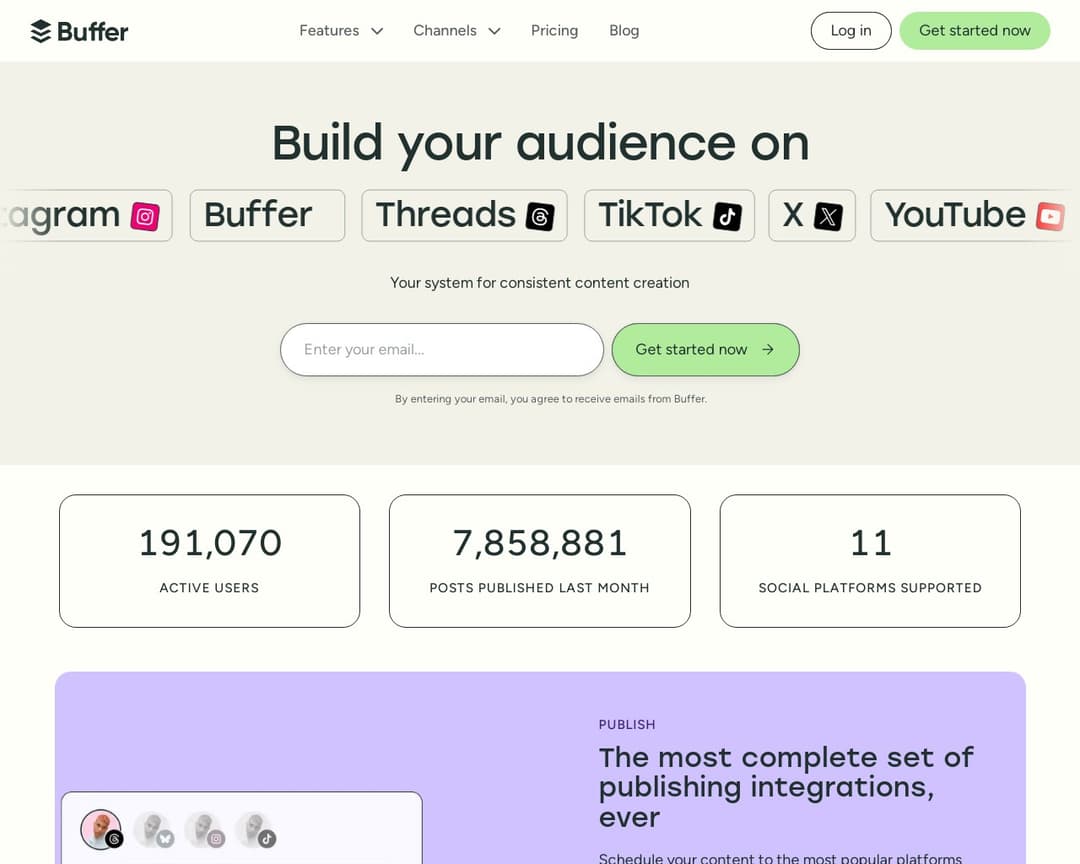Click the 191,070 active users card

click(x=209, y=561)
